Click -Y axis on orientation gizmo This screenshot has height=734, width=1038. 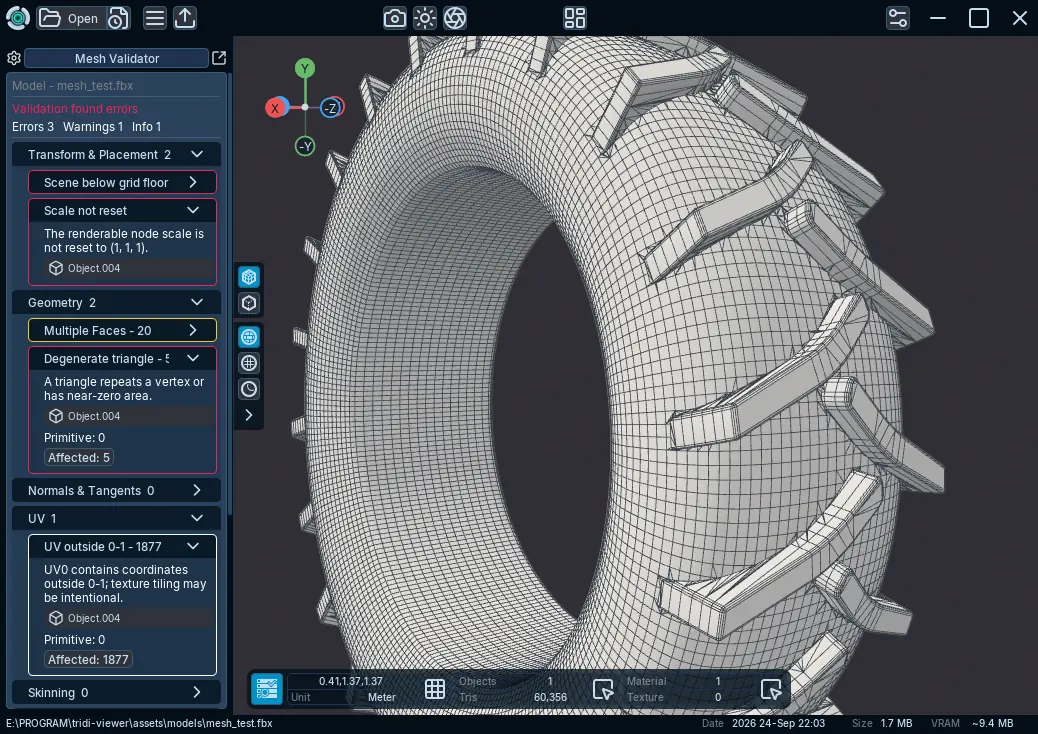(x=305, y=146)
